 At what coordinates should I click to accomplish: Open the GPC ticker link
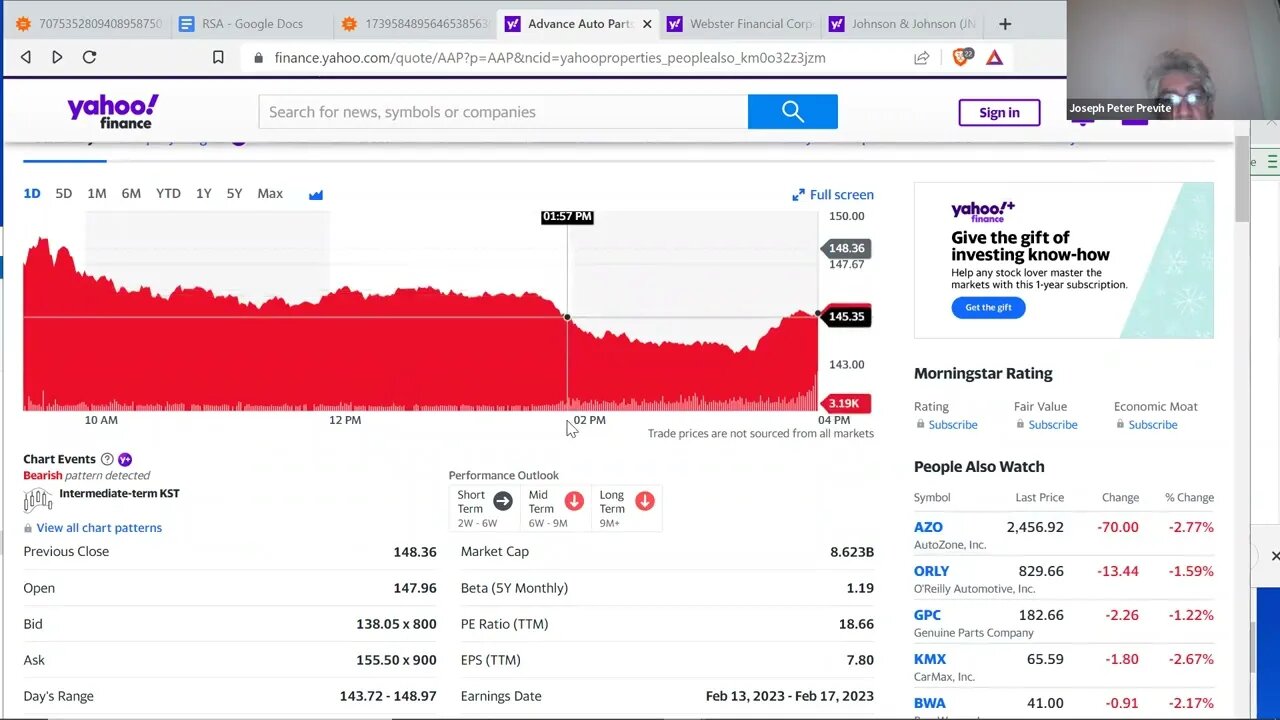[x=927, y=615]
